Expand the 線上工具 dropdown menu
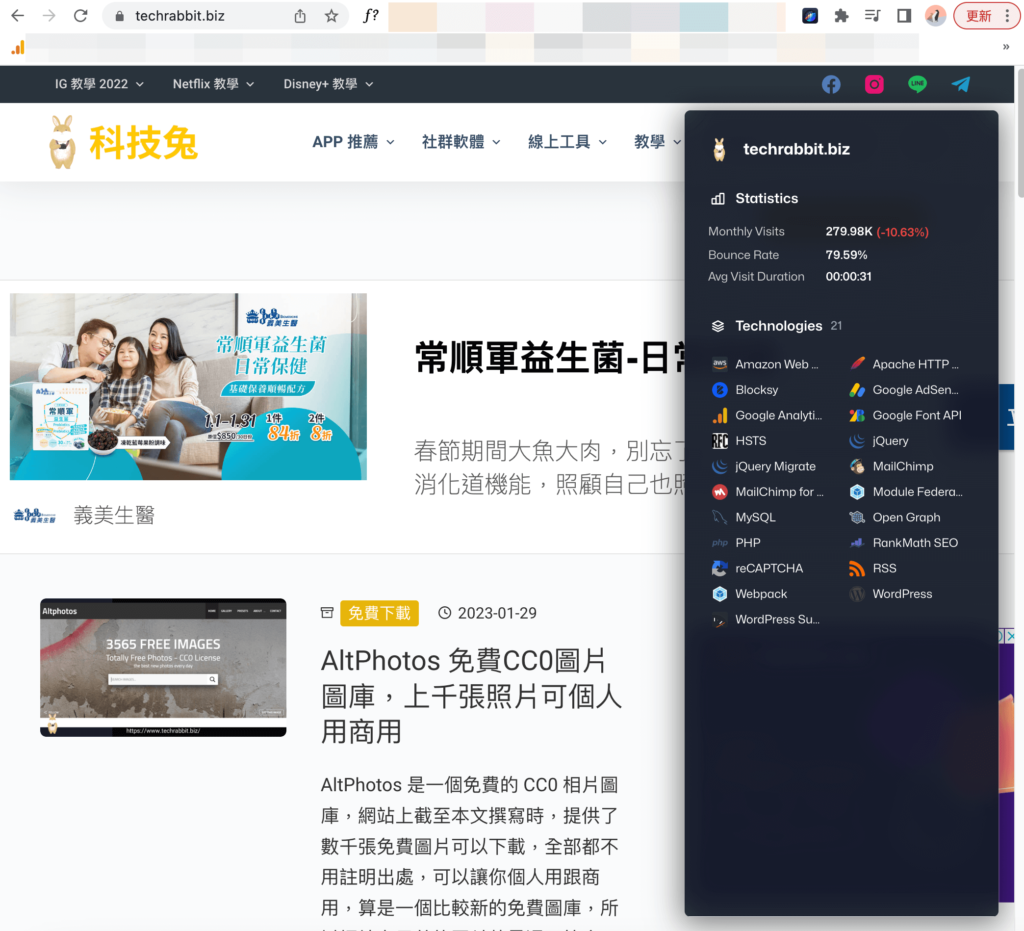 tap(568, 142)
